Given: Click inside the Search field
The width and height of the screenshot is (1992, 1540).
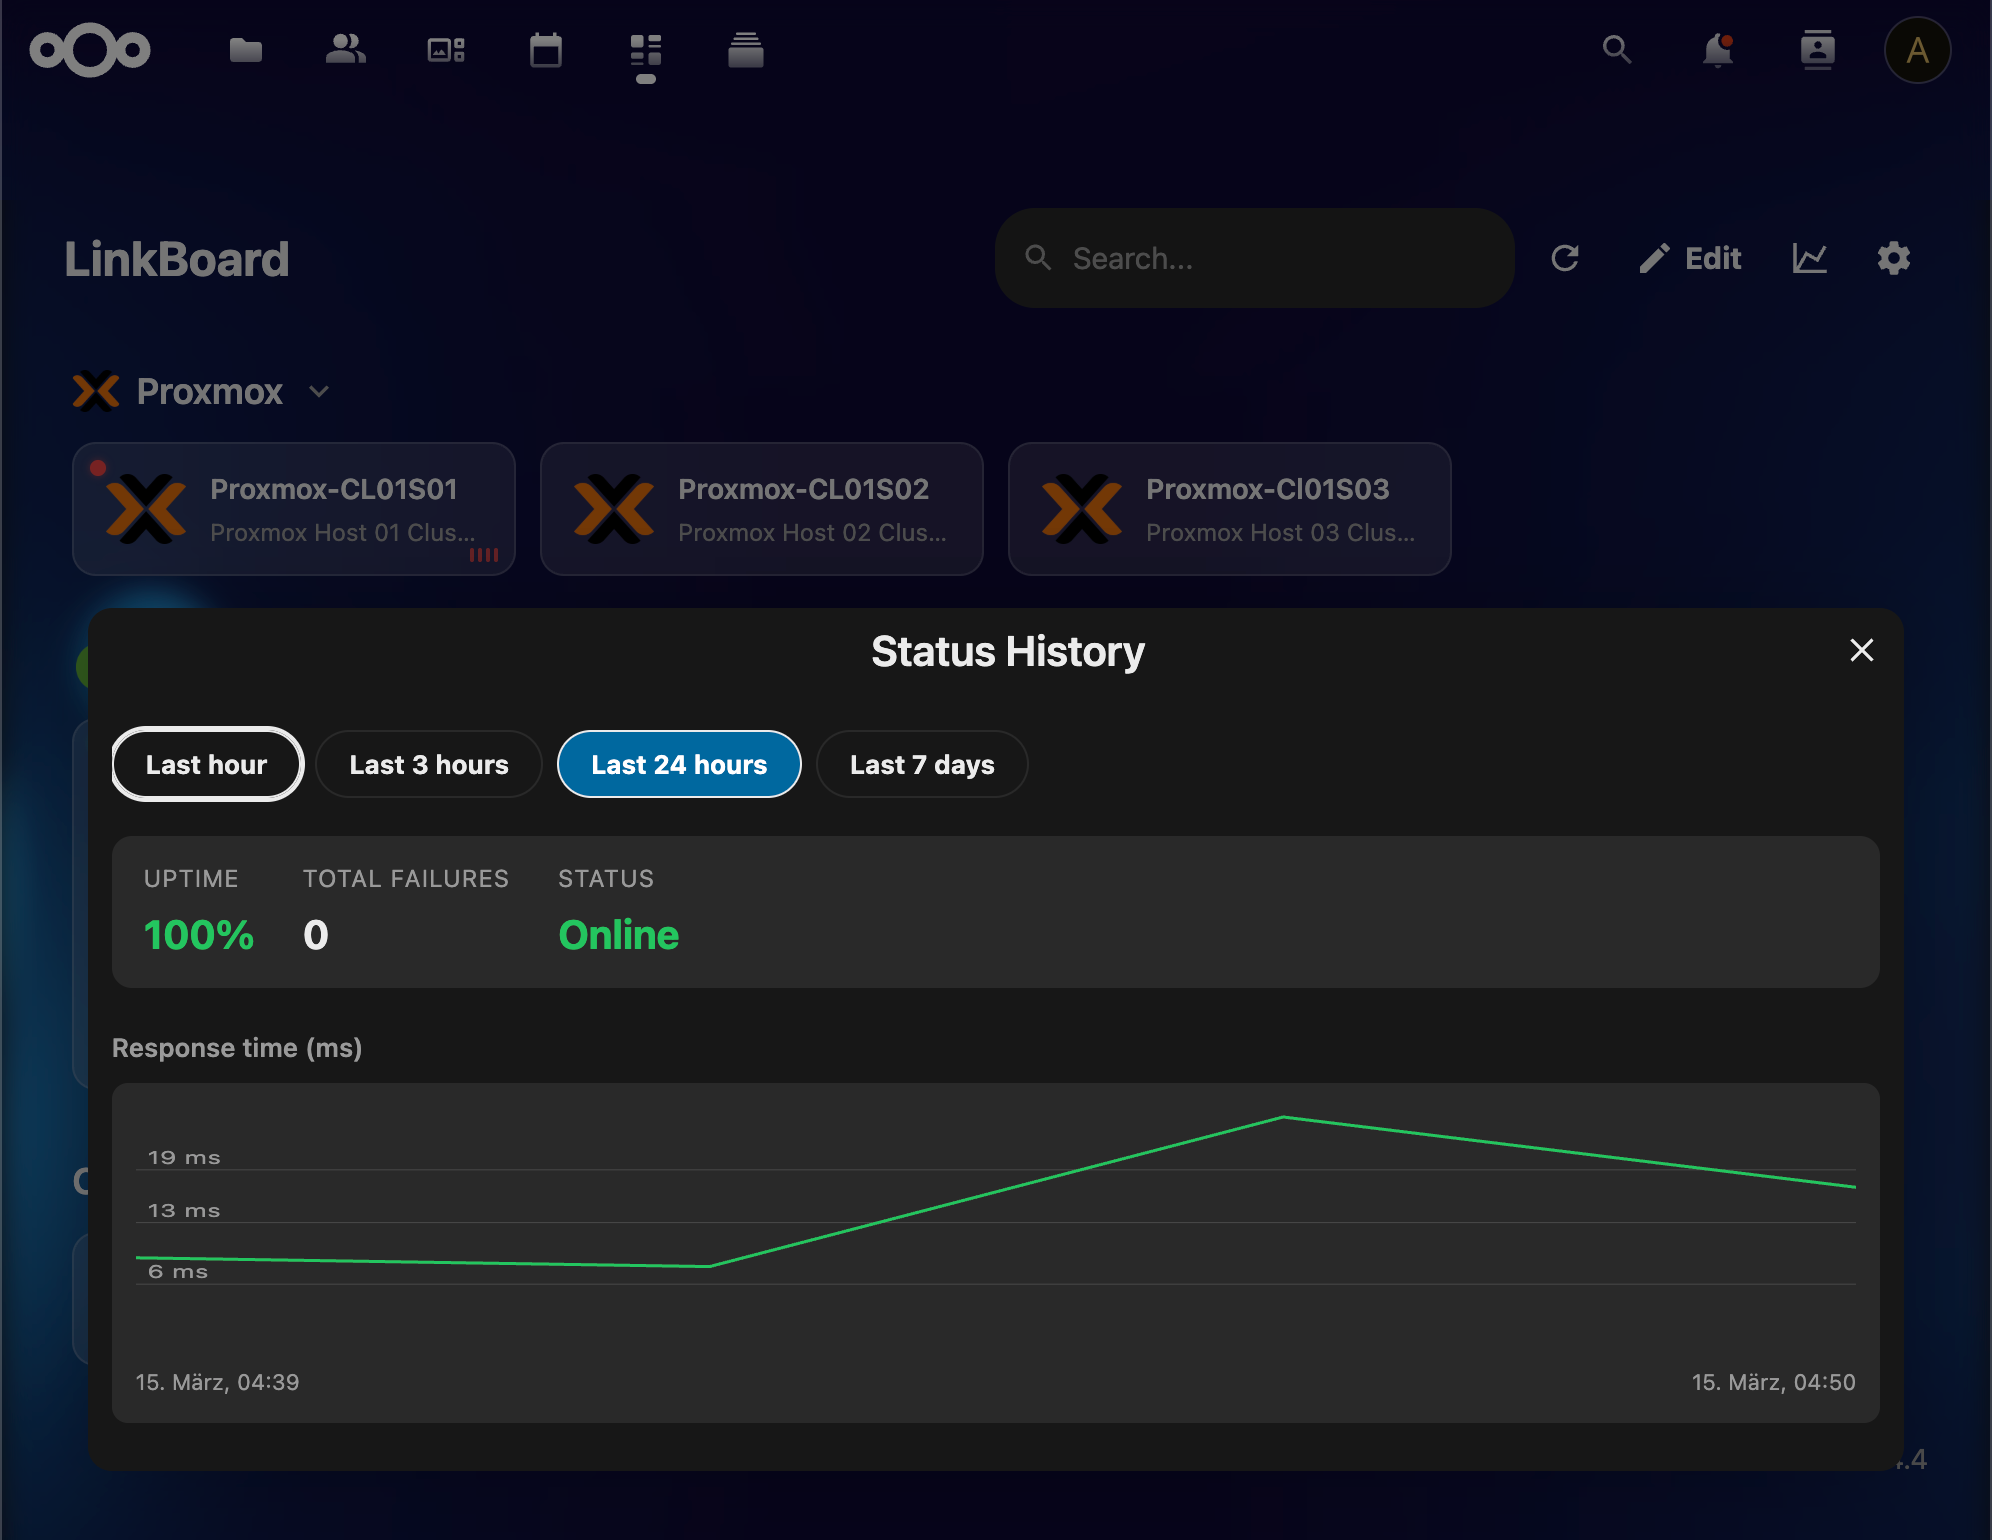Looking at the screenshot, I should [1253, 258].
